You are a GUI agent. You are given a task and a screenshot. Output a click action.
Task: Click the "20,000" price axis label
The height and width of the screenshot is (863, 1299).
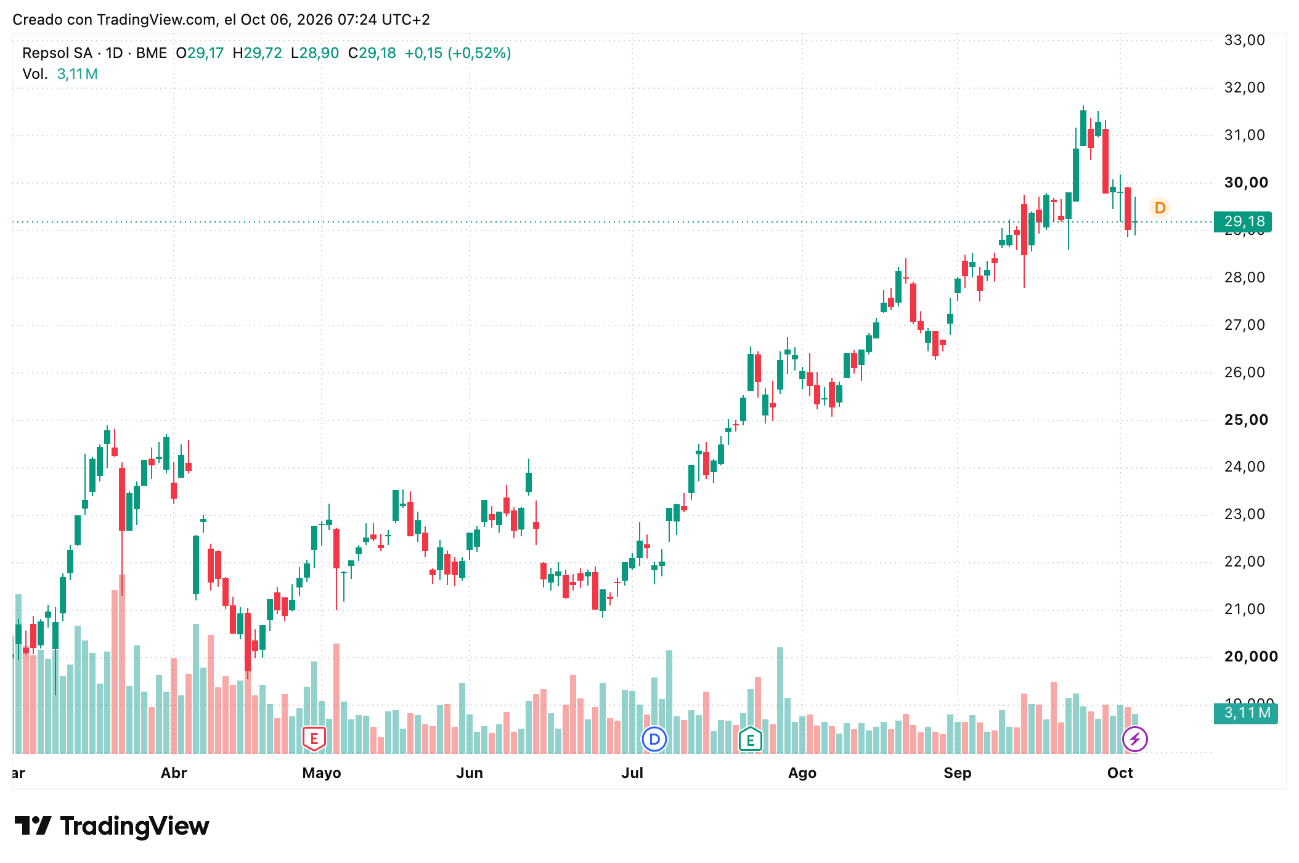click(x=1249, y=656)
